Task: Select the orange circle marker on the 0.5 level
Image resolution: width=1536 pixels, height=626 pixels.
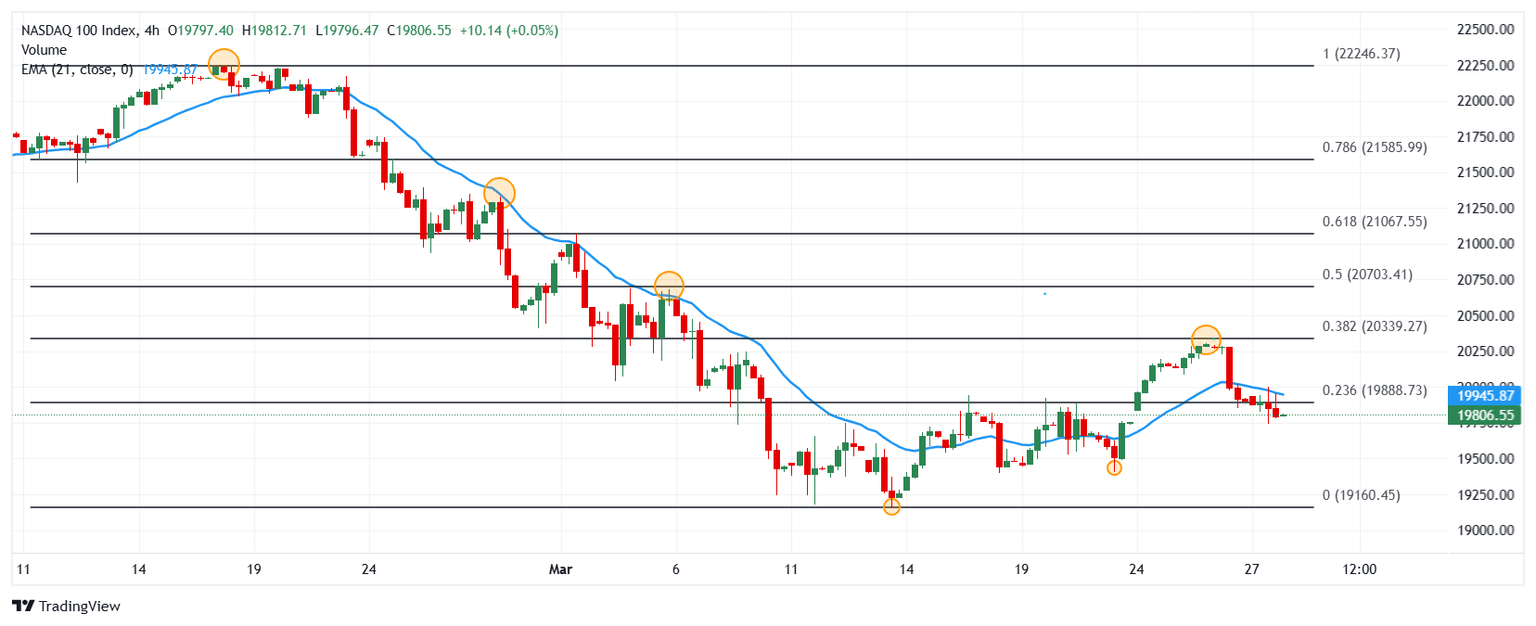Action: 669,285
